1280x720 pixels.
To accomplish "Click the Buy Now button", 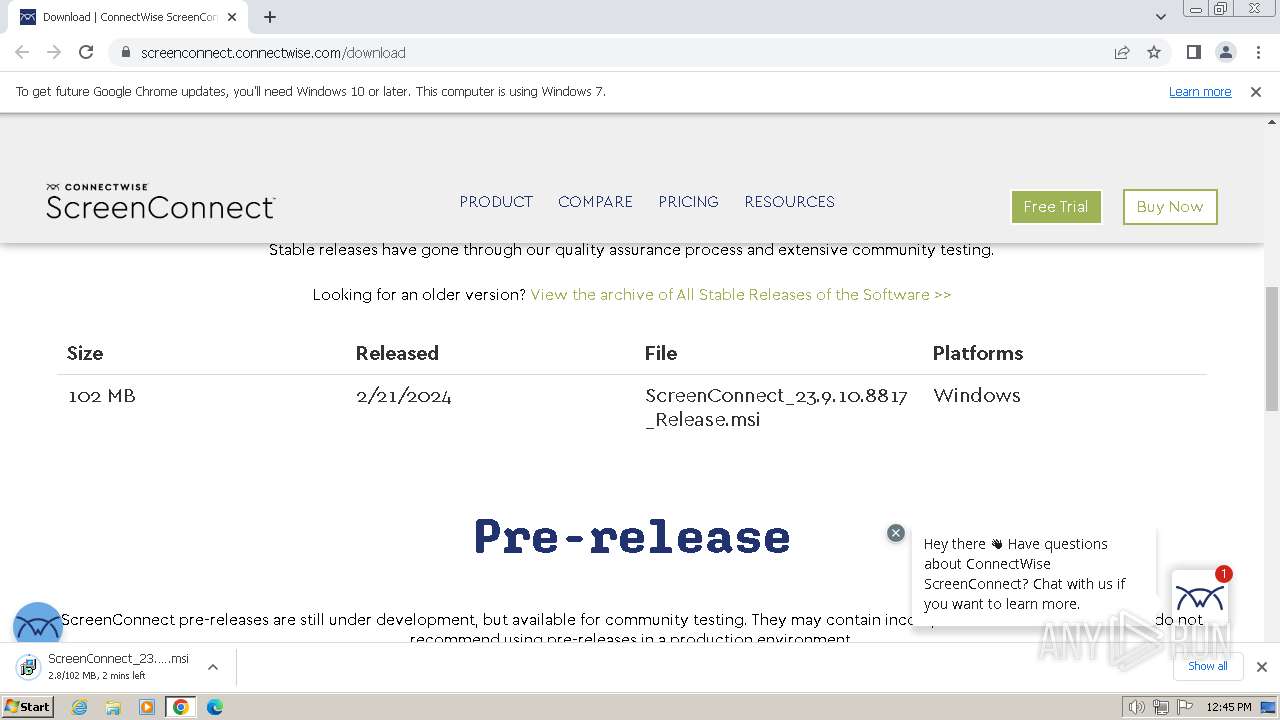I will pos(1170,207).
